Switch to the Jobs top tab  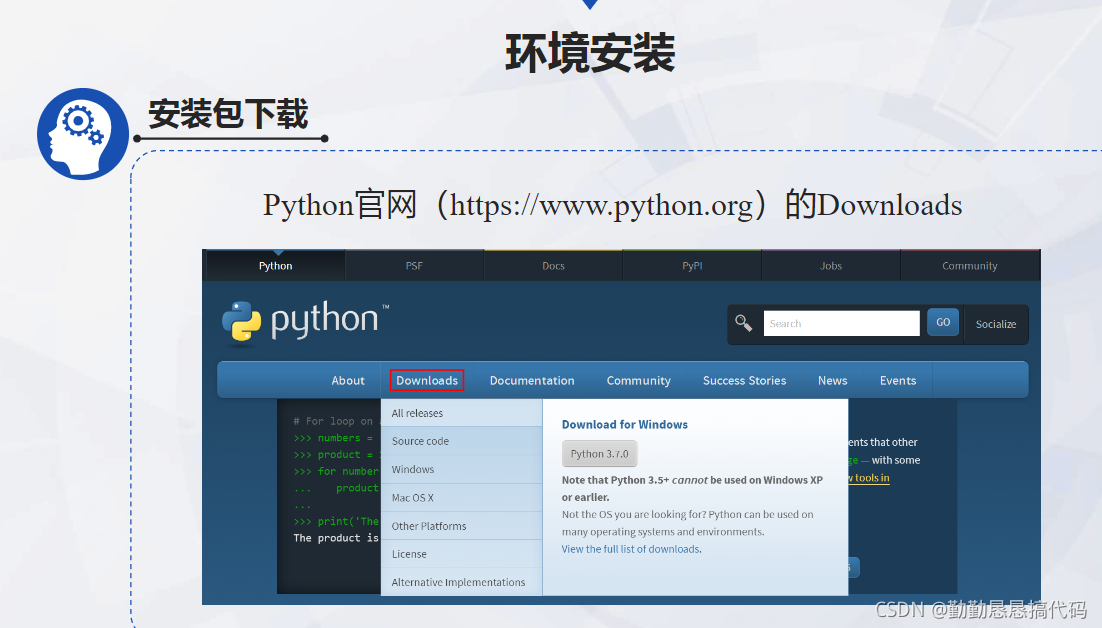tap(831, 266)
